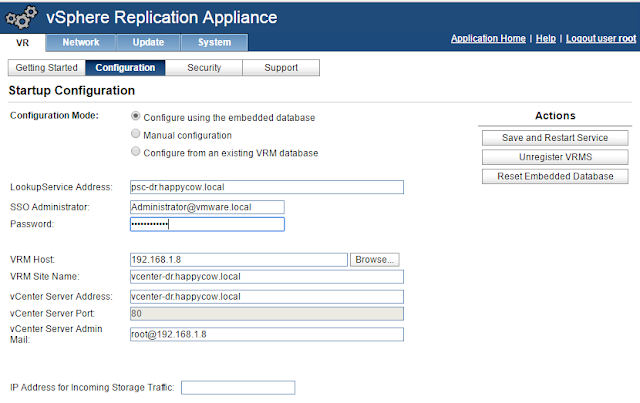
Task: Browse for the VRM Host
Action: tap(375, 260)
